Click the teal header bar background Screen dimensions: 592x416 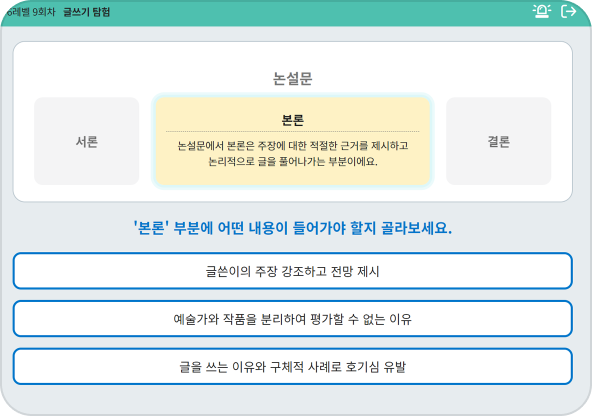(x=302, y=13)
